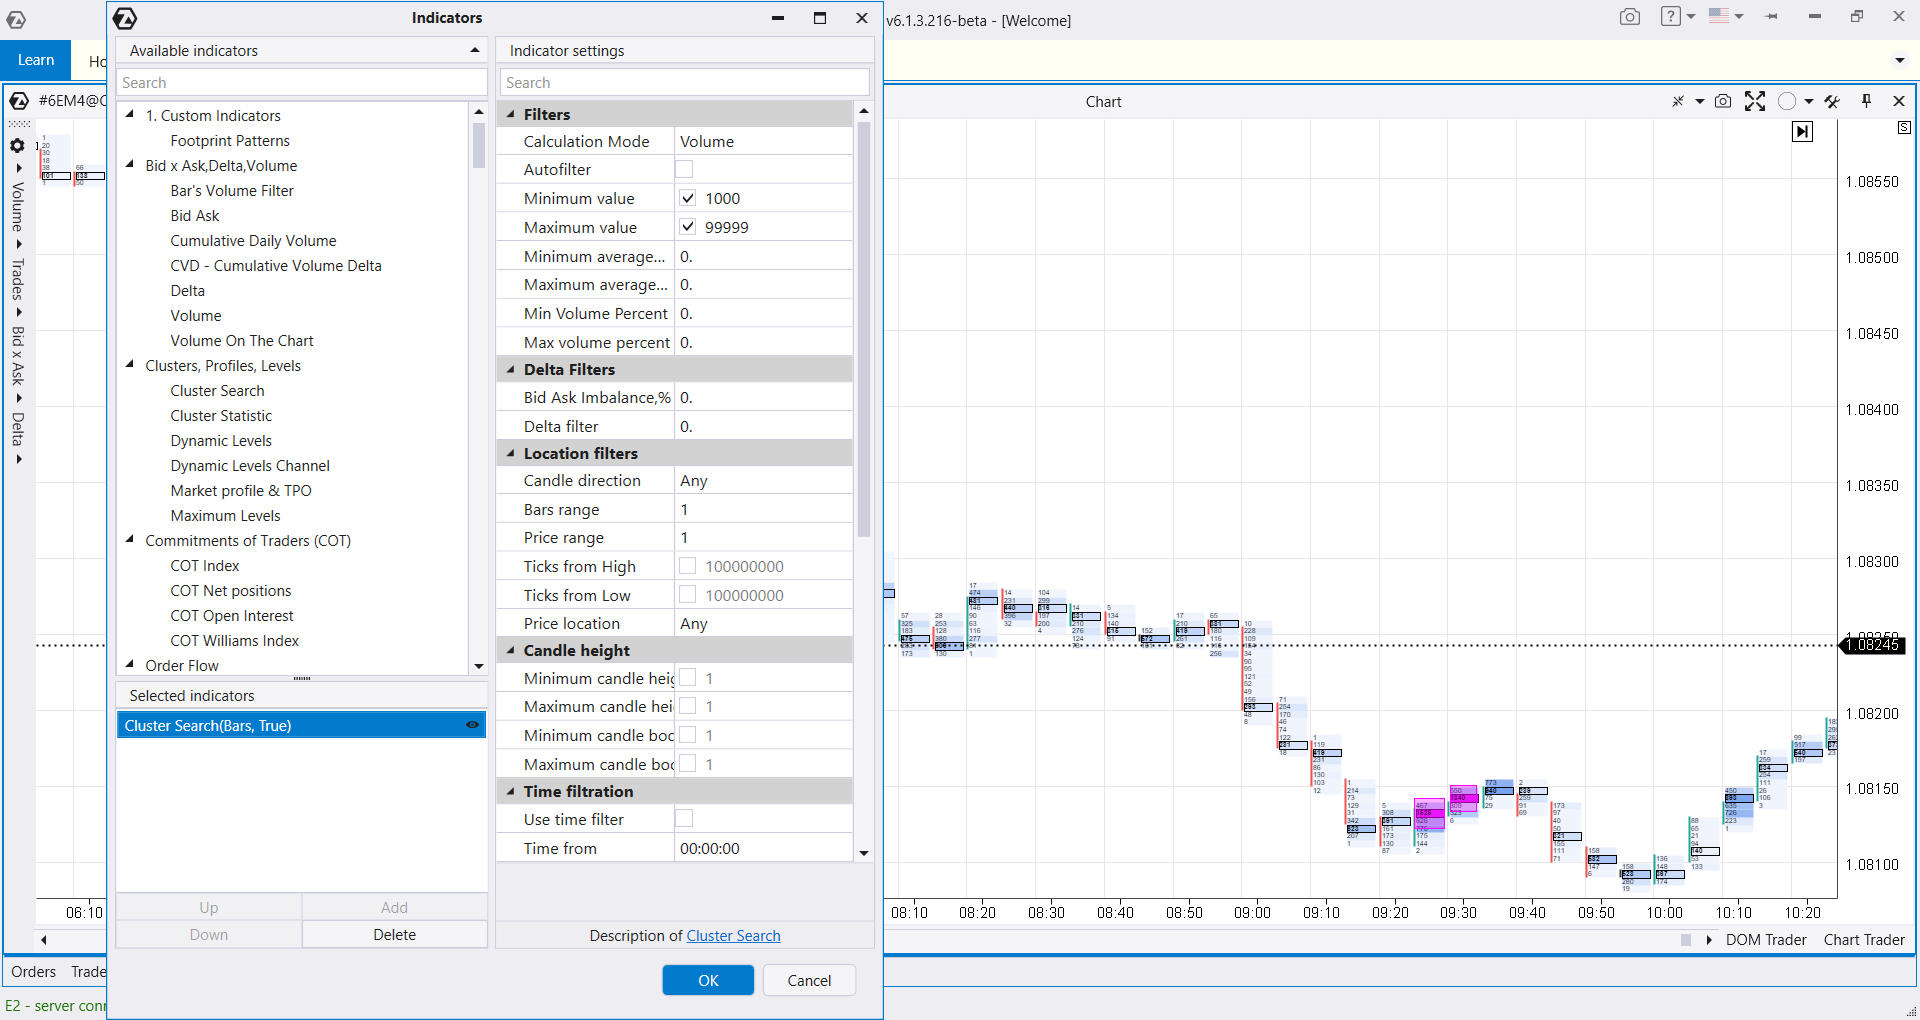Image resolution: width=1920 pixels, height=1020 pixels.
Task: Click the main window camera screenshot icon
Action: [x=1630, y=16]
